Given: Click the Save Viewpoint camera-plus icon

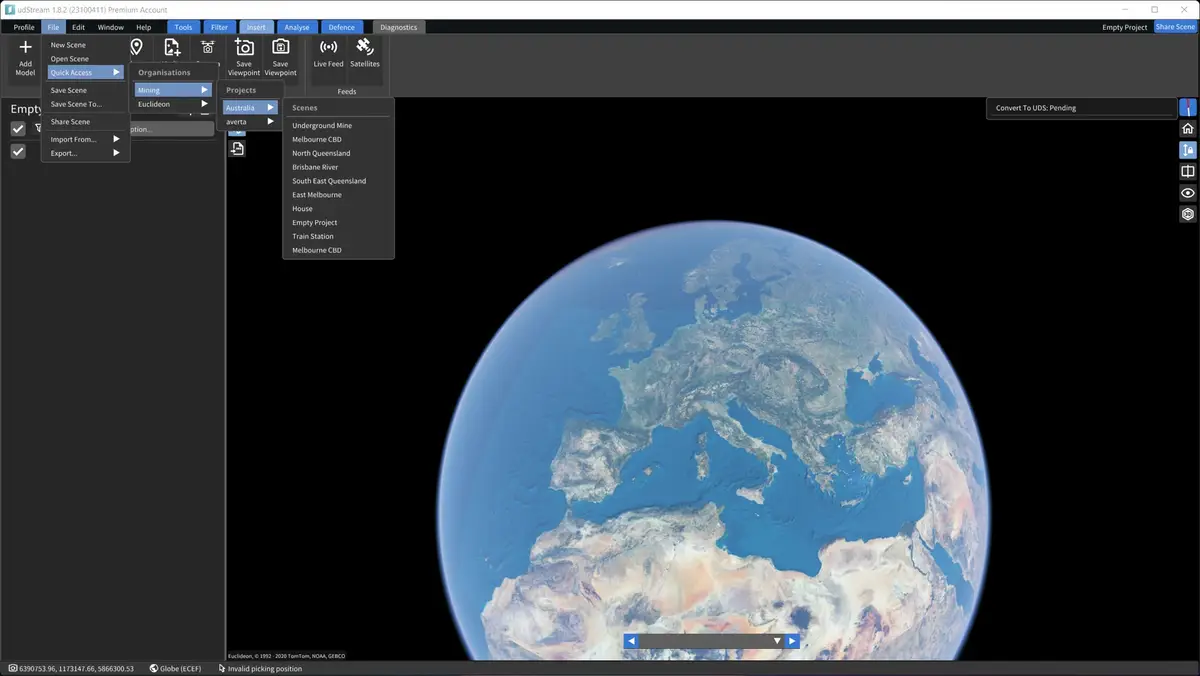Looking at the screenshot, I should pyautogui.click(x=244, y=47).
